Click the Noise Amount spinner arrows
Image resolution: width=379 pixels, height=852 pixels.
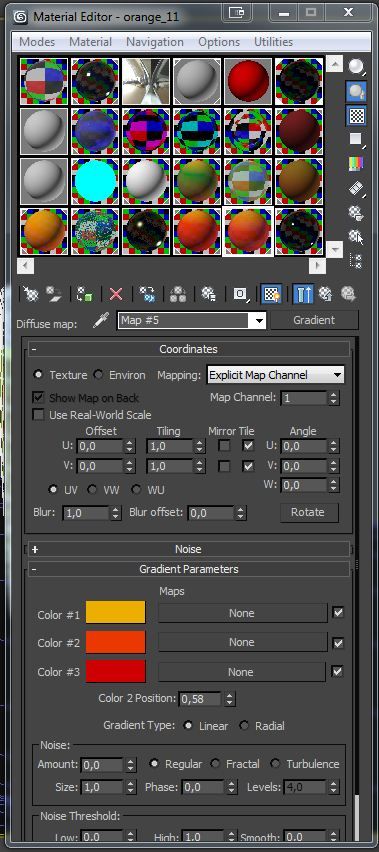tap(130, 765)
